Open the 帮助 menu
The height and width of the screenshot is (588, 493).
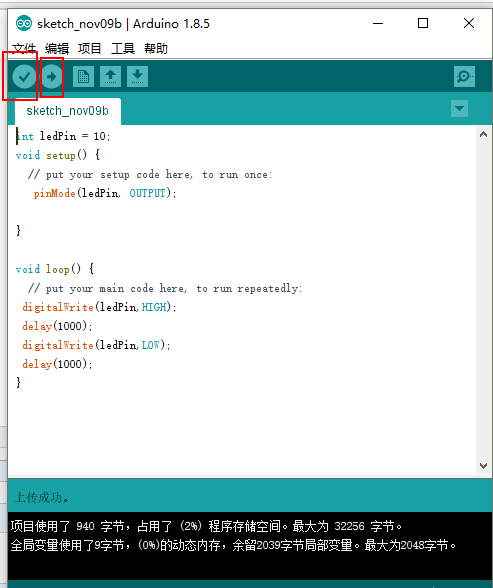[156, 49]
